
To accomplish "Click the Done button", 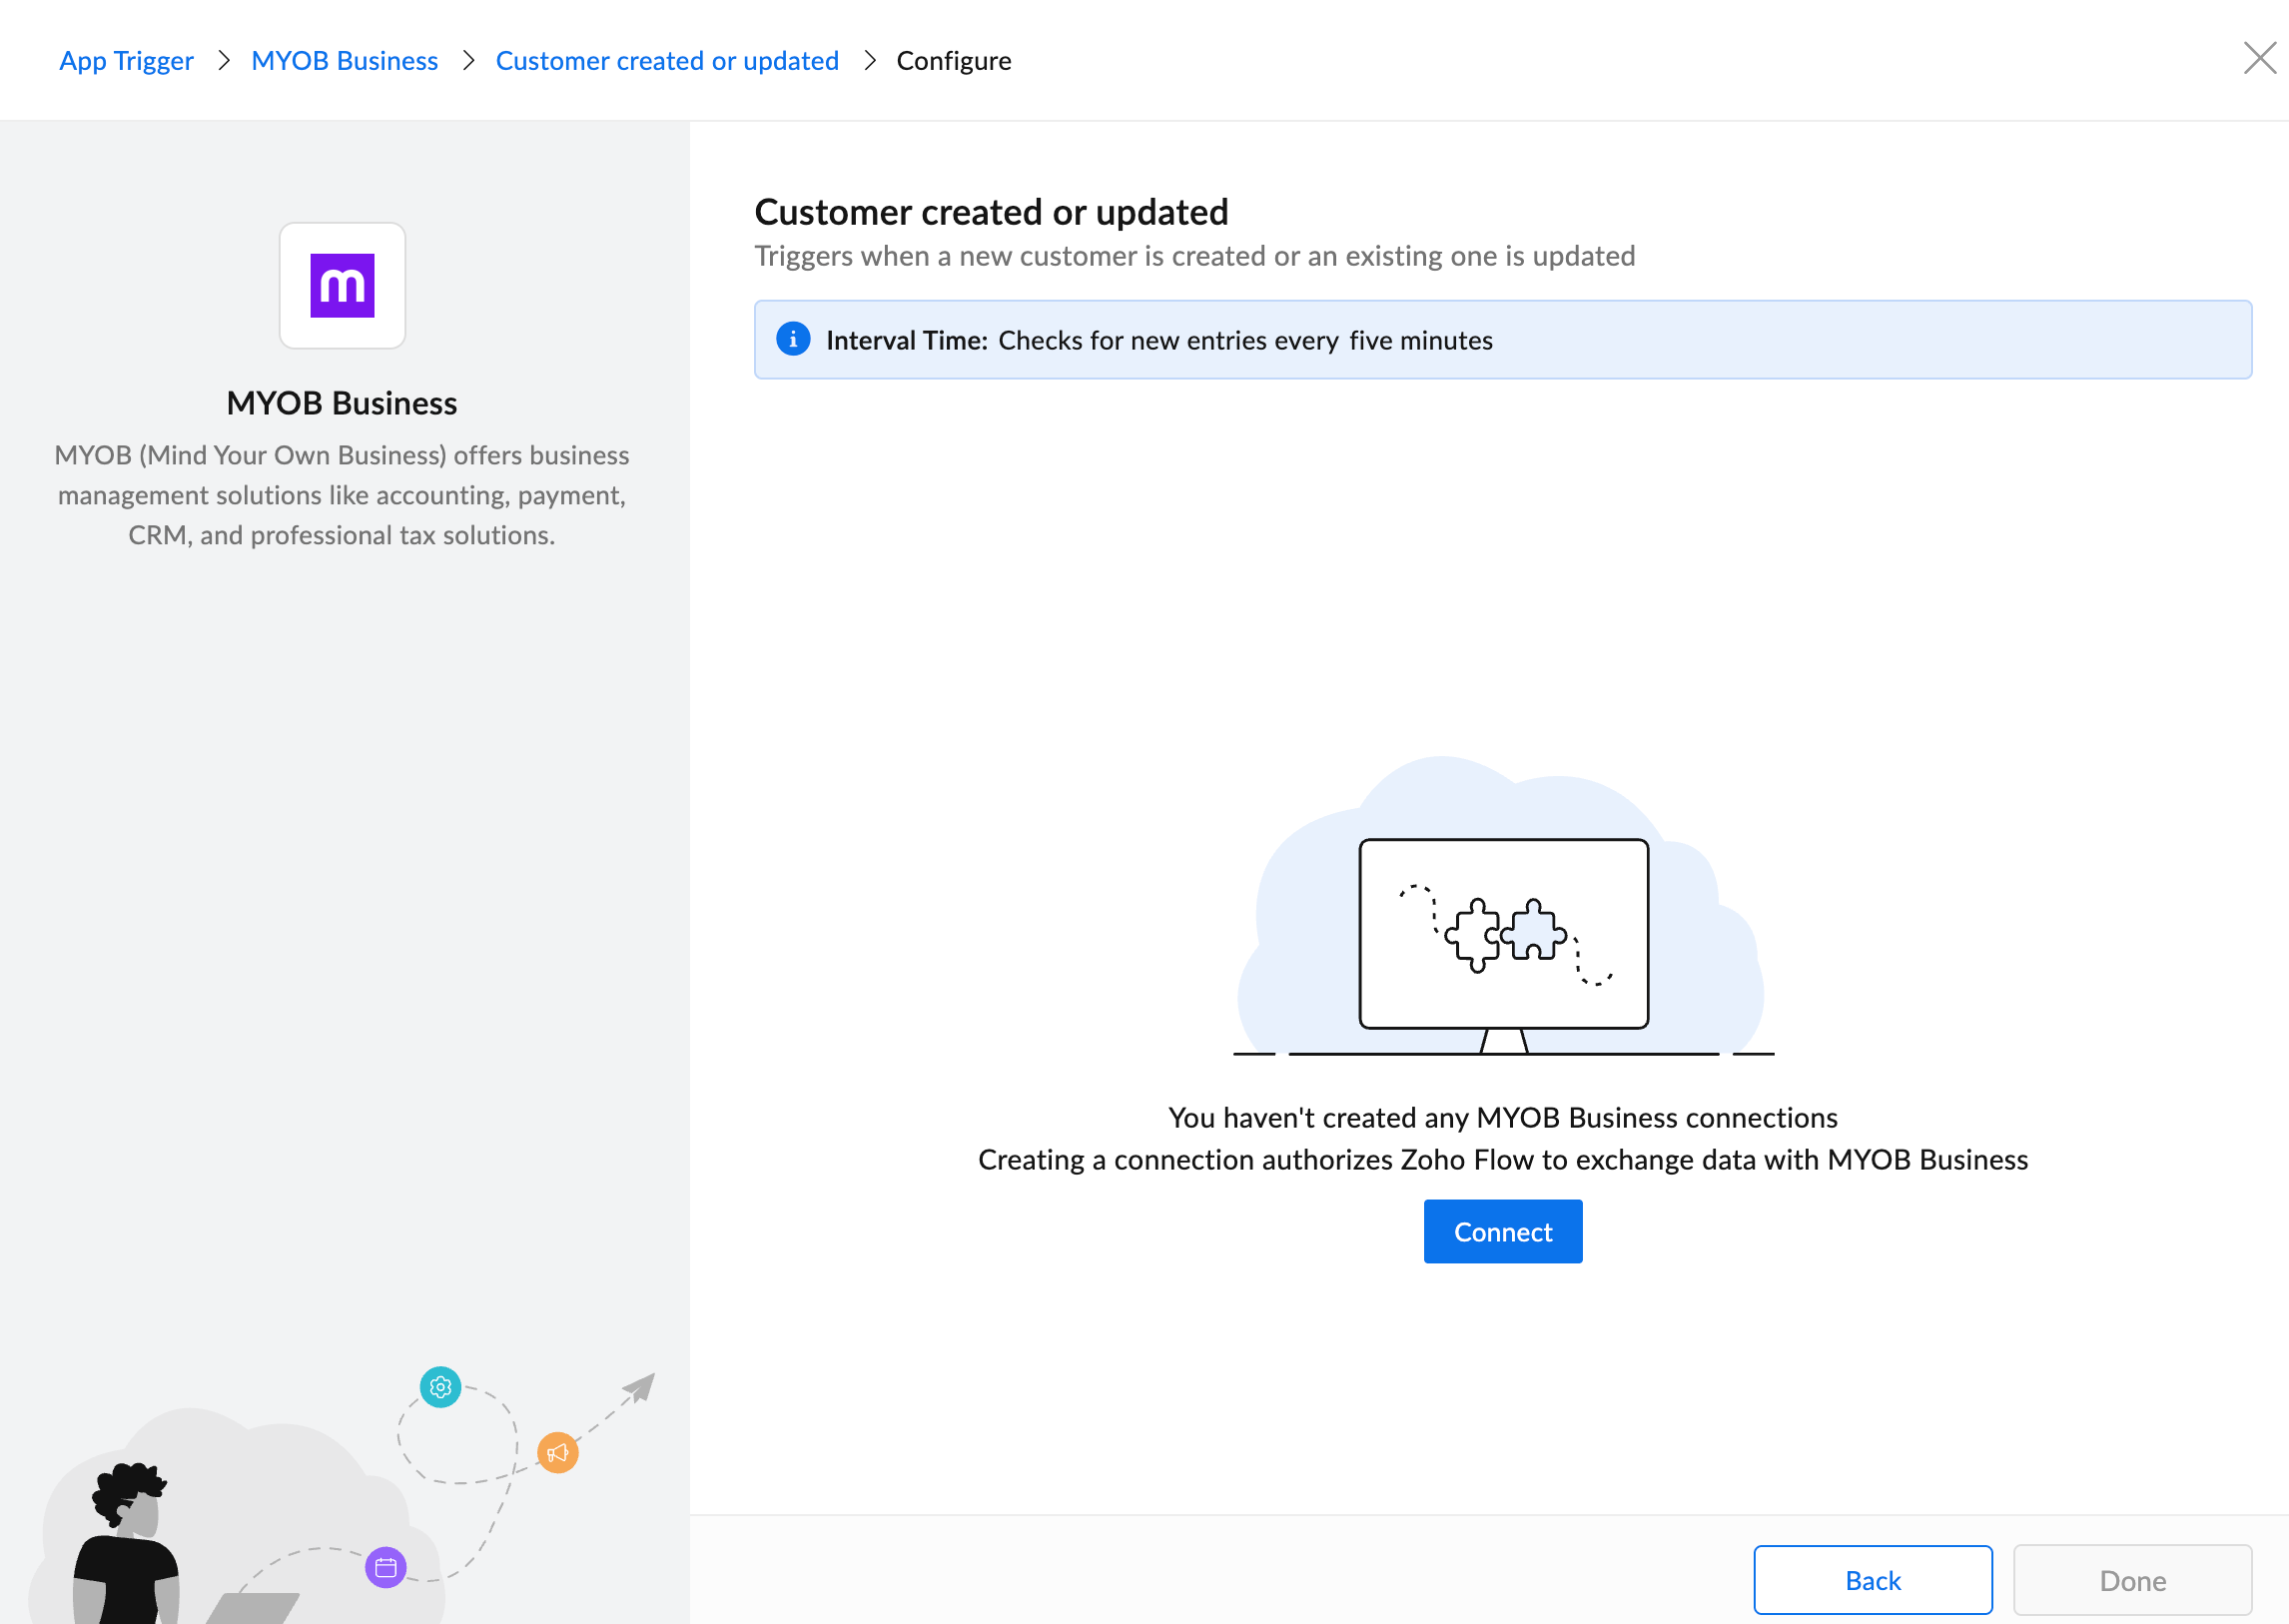I will point(2132,1580).
